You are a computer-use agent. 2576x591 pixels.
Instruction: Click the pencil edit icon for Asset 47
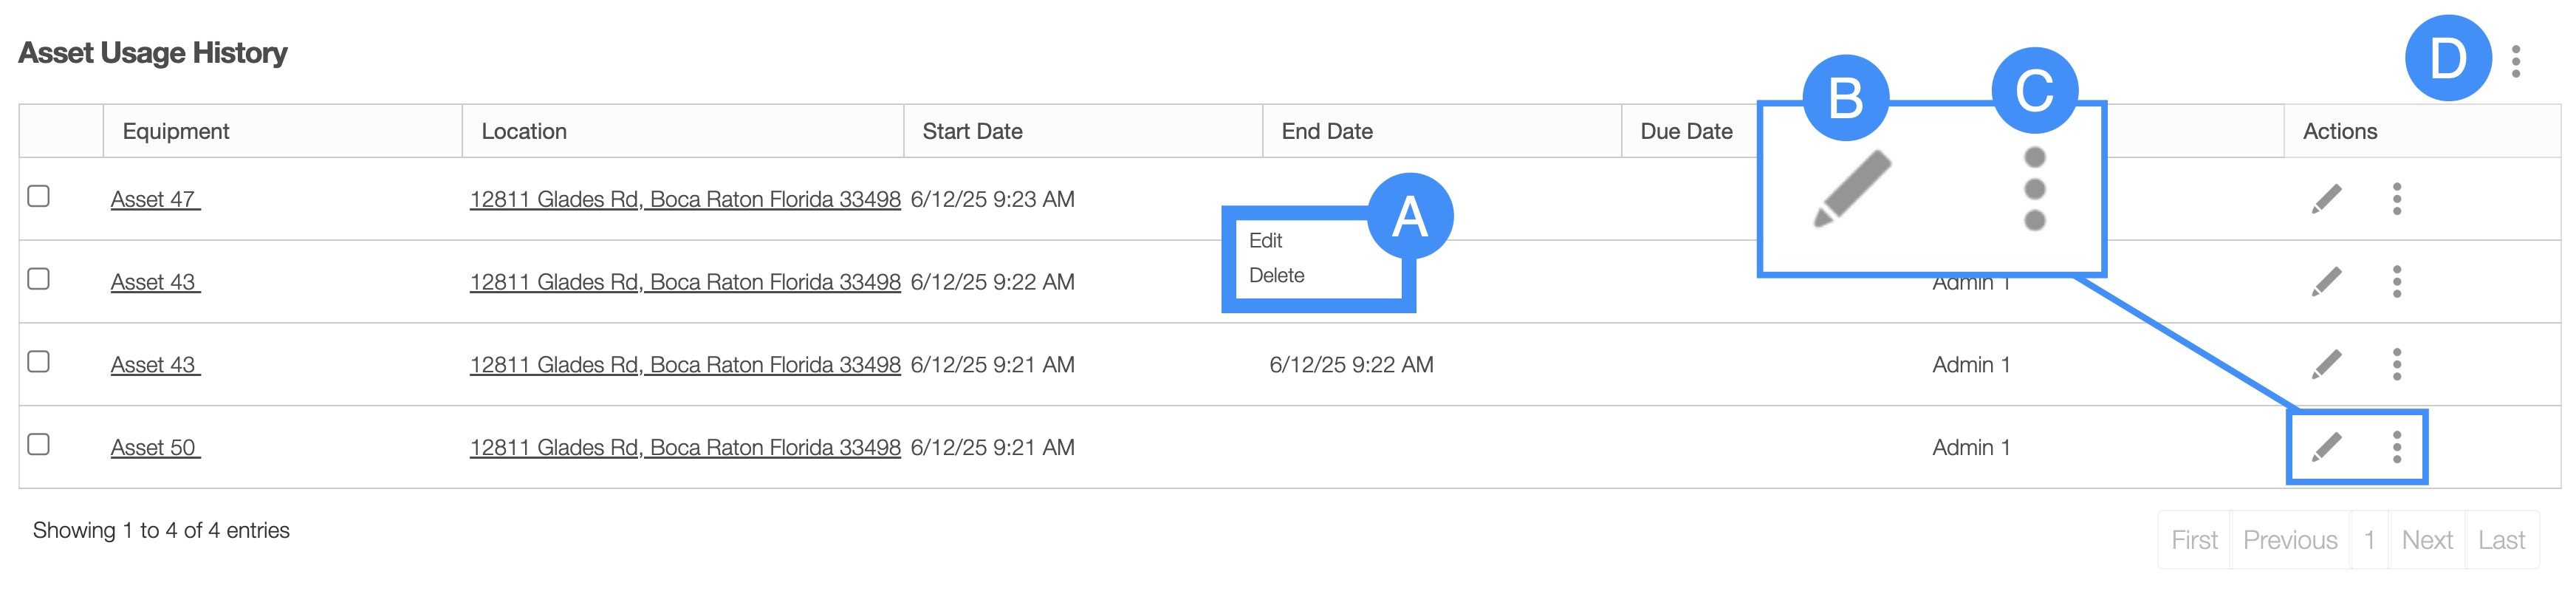[2326, 199]
